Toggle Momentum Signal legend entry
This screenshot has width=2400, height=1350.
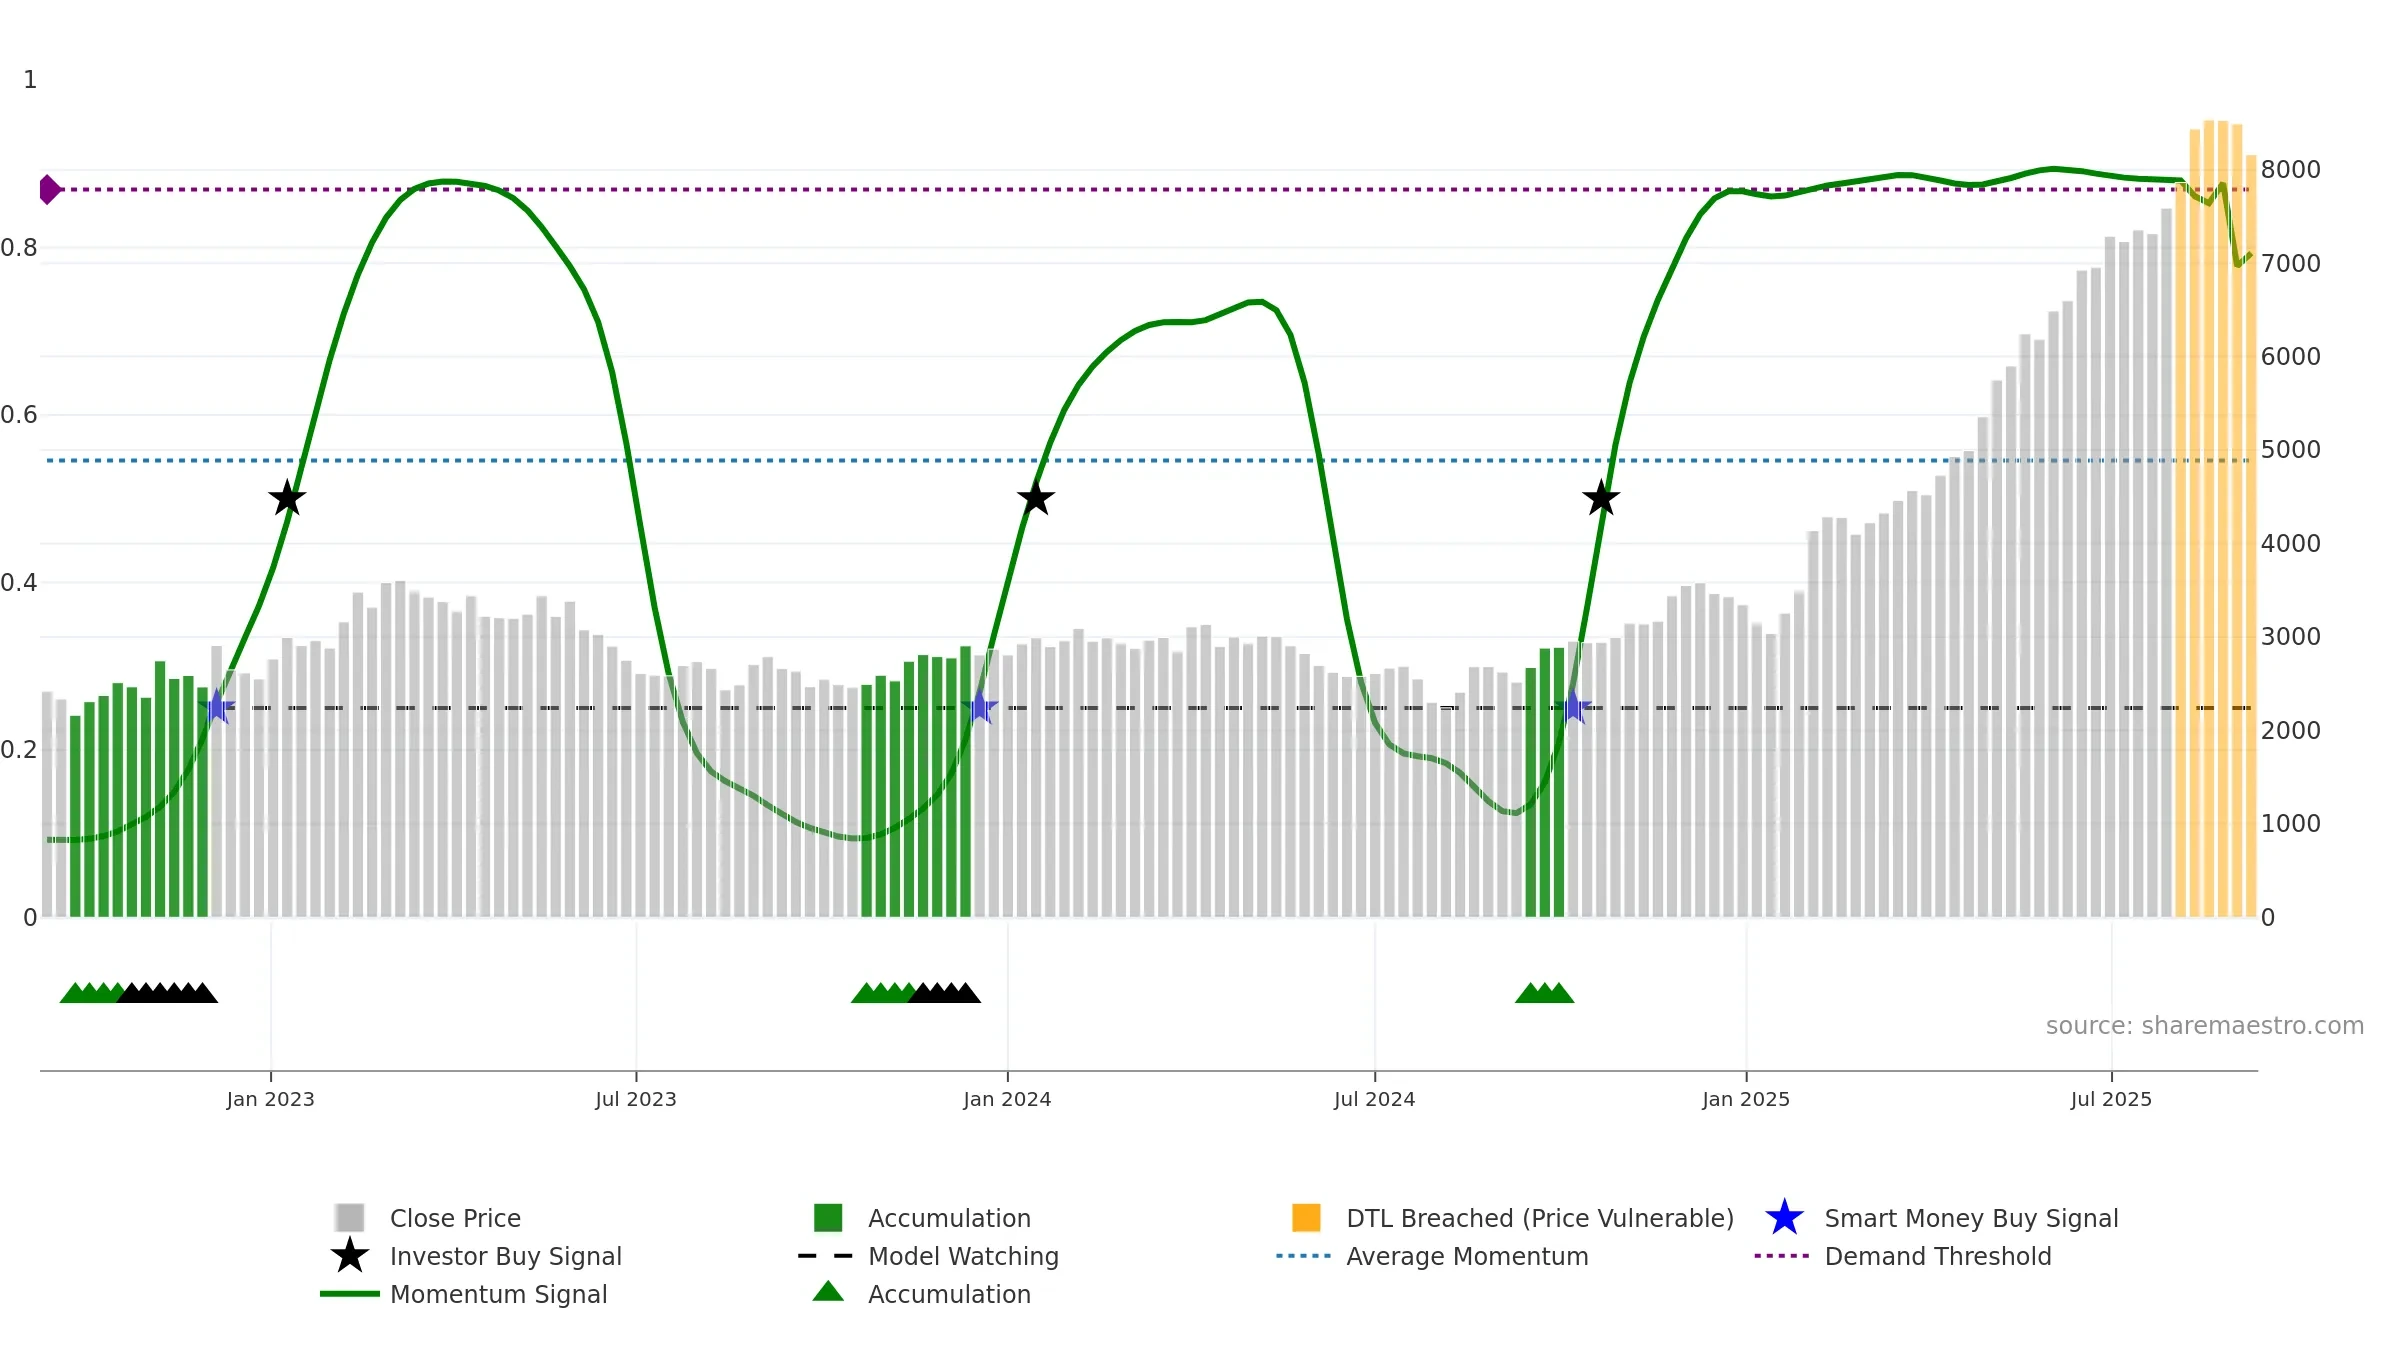pyautogui.click(x=464, y=1294)
